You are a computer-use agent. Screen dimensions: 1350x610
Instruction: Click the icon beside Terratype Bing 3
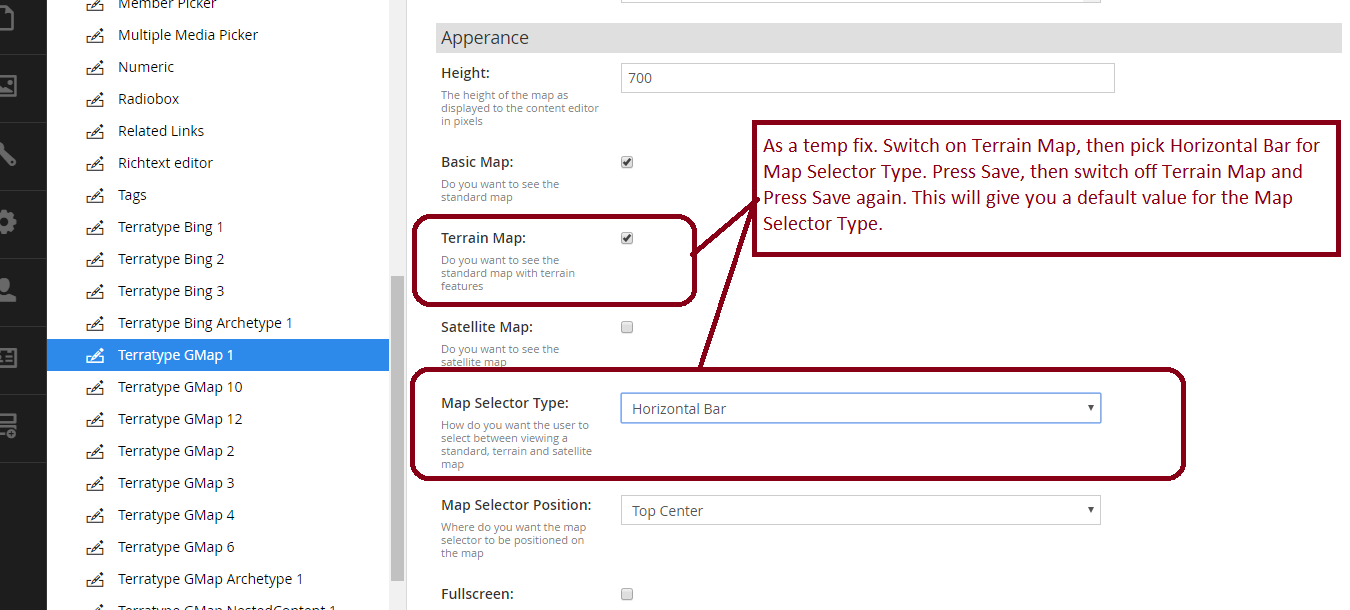pos(95,291)
